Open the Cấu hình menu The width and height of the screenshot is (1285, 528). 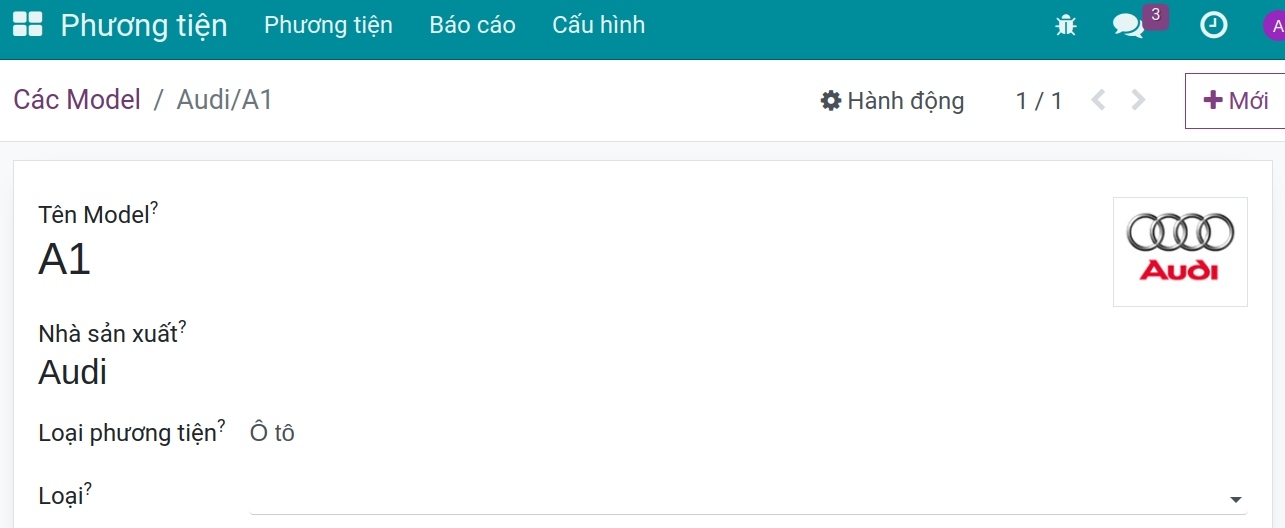coord(598,25)
